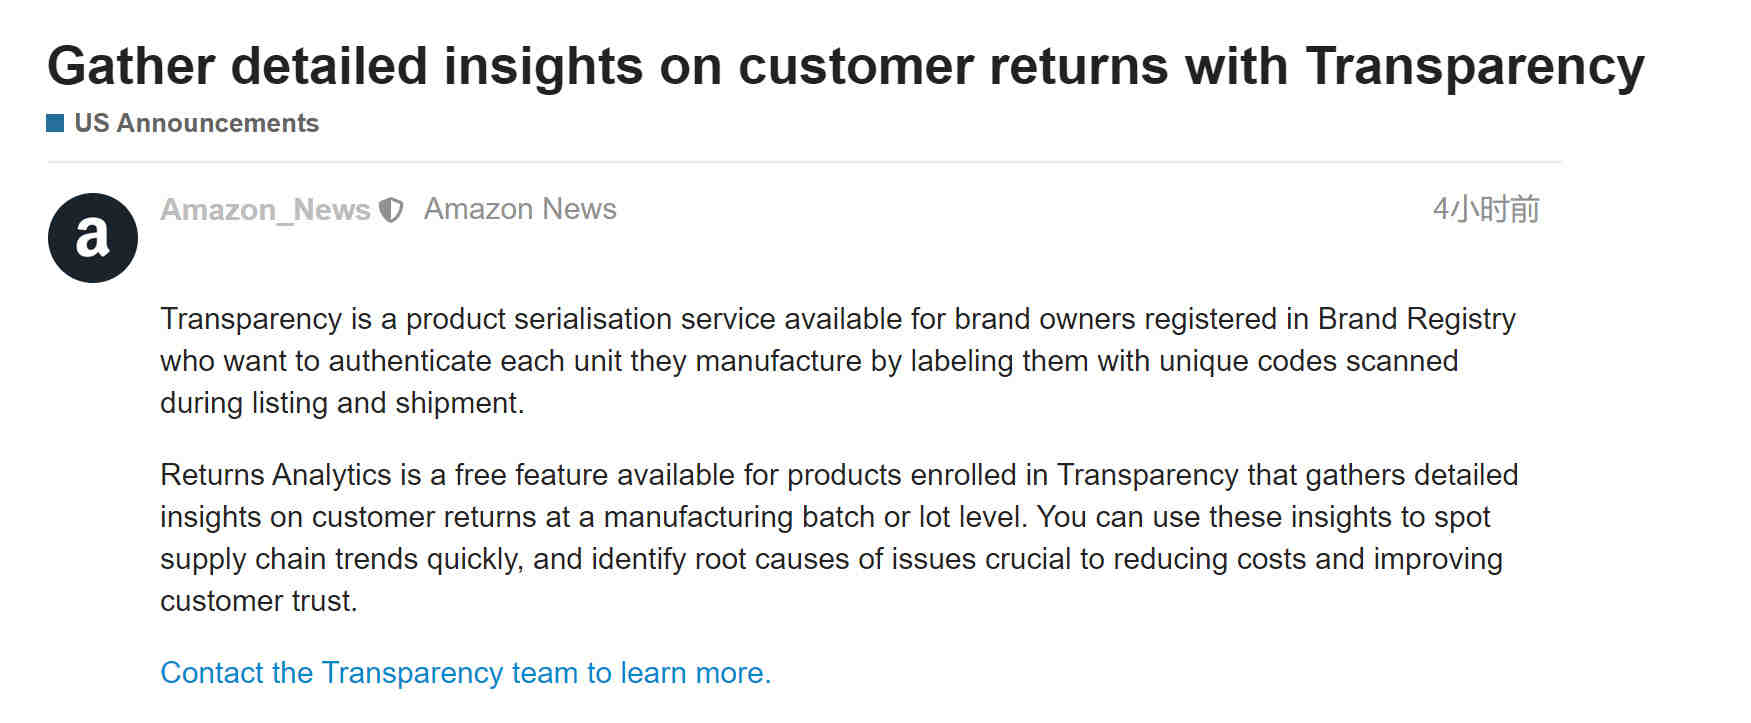This screenshot has width=1751, height=723.
Task: Click the "Amazon News" user title label
Action: [520, 209]
